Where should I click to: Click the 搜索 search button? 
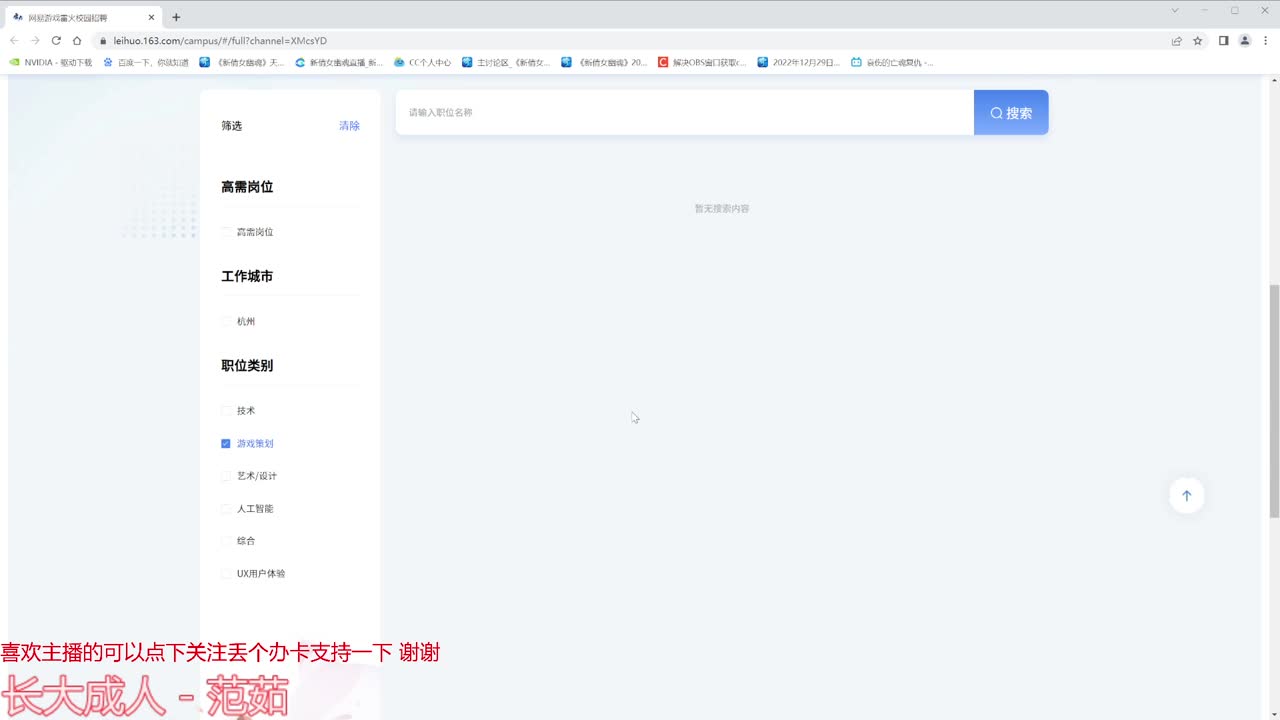click(x=1011, y=112)
